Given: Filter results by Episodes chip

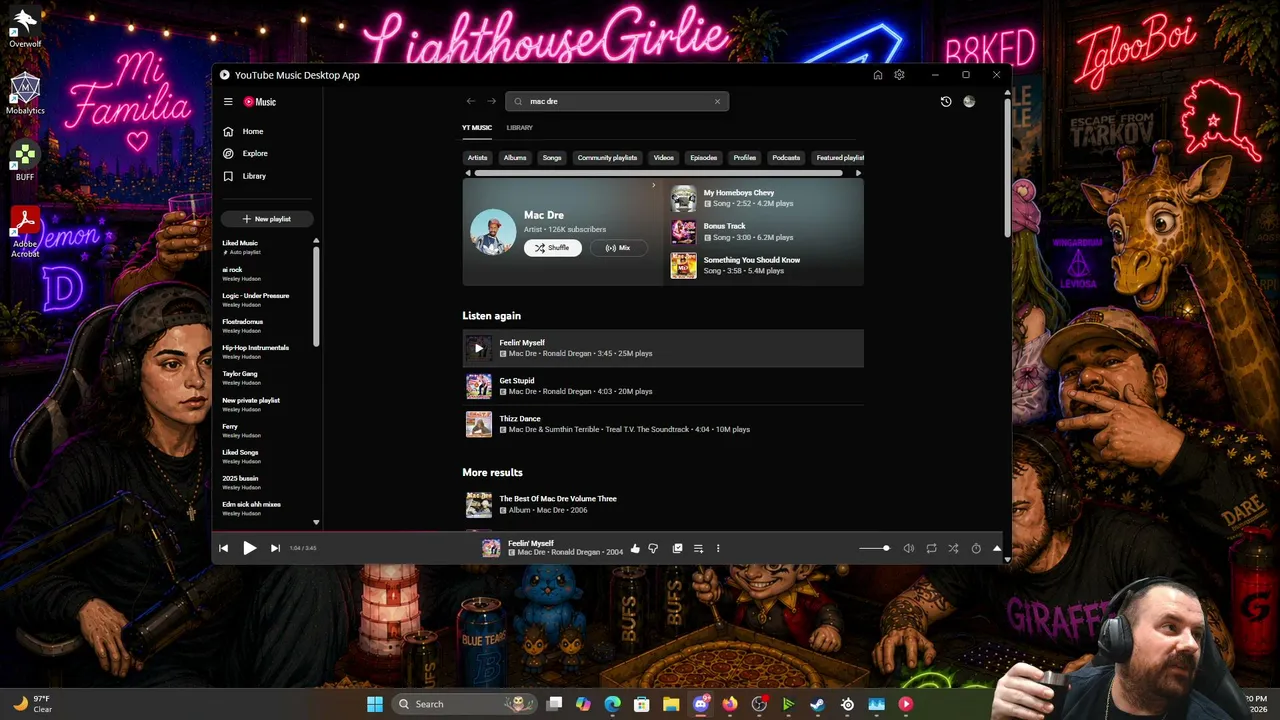Looking at the screenshot, I should pos(704,158).
